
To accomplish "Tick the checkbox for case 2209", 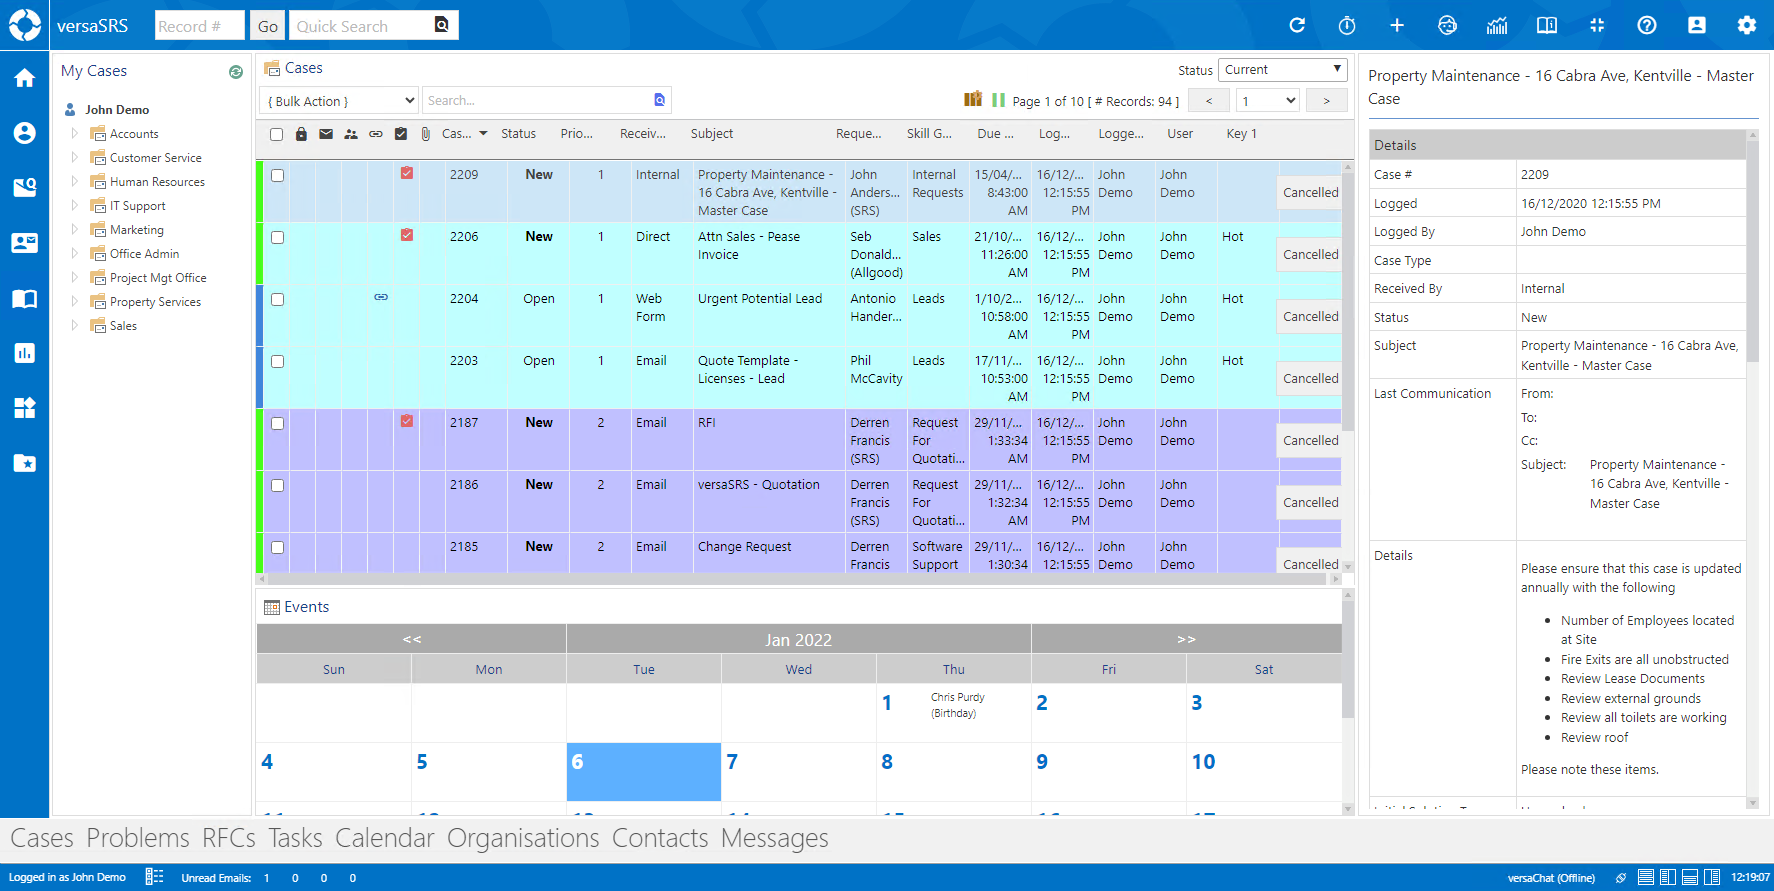I will pos(278,176).
